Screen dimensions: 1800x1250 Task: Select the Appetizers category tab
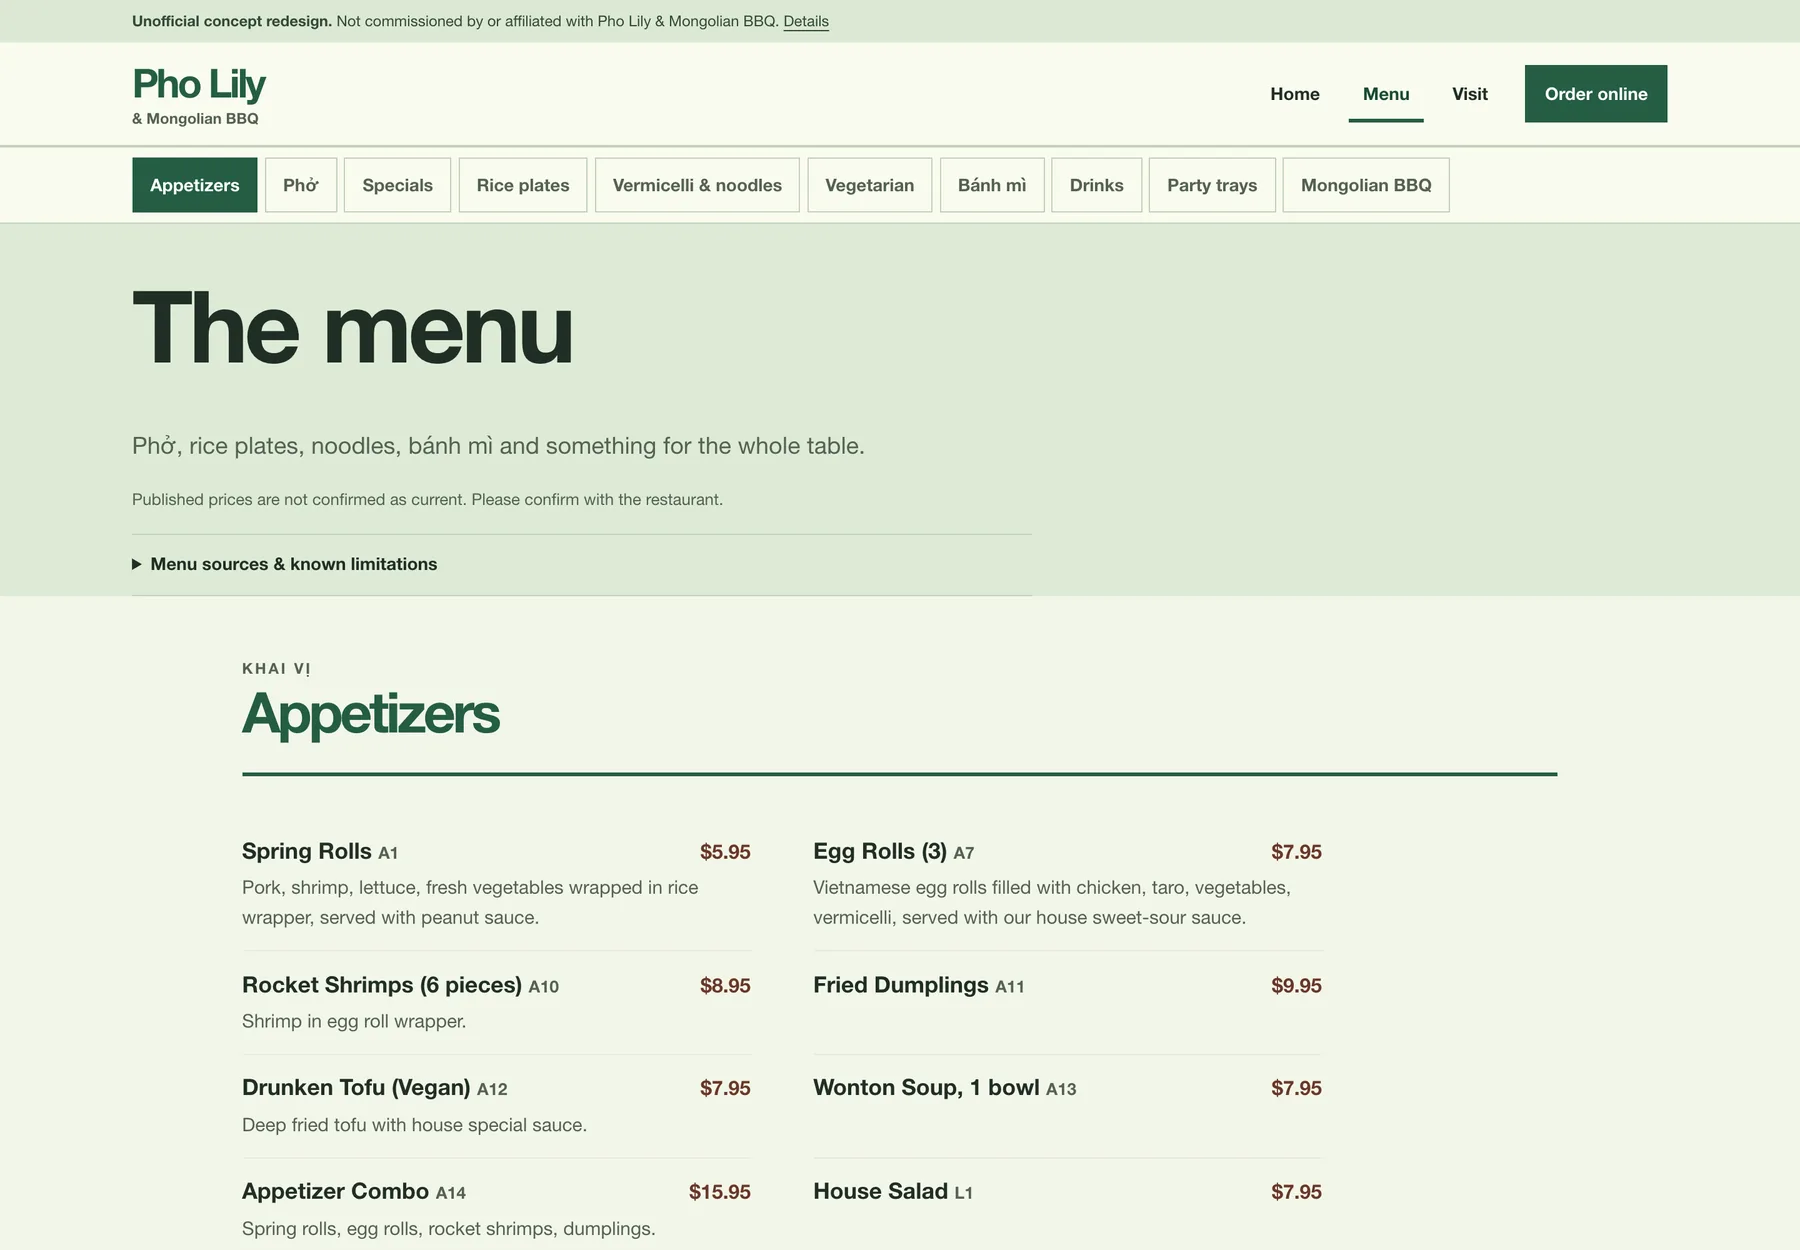[x=195, y=185]
